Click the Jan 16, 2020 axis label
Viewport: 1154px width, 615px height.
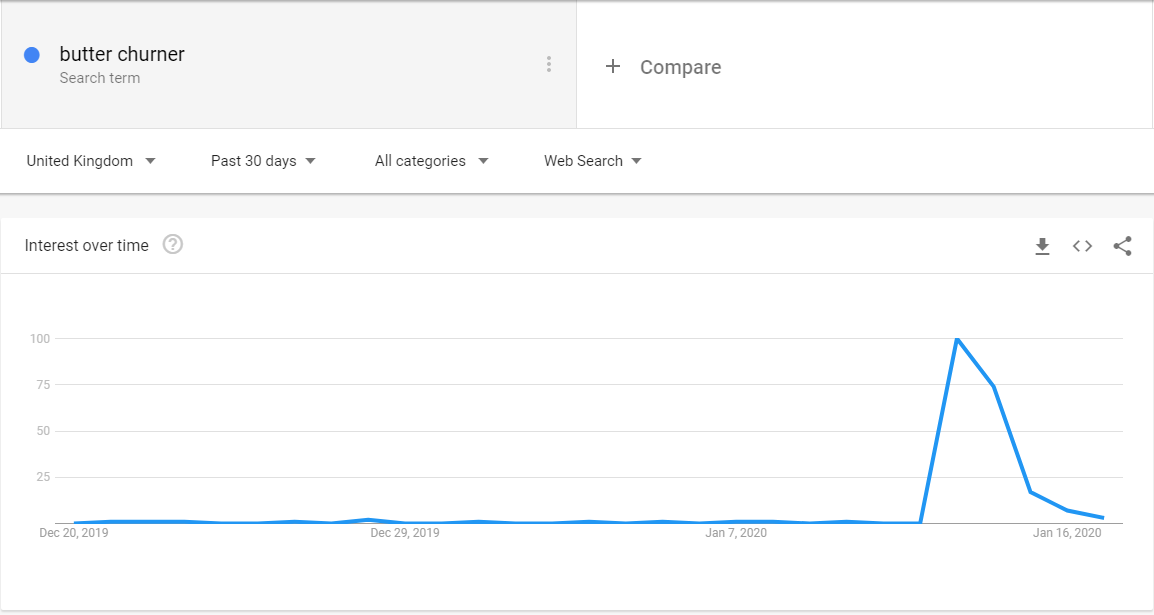point(1067,533)
